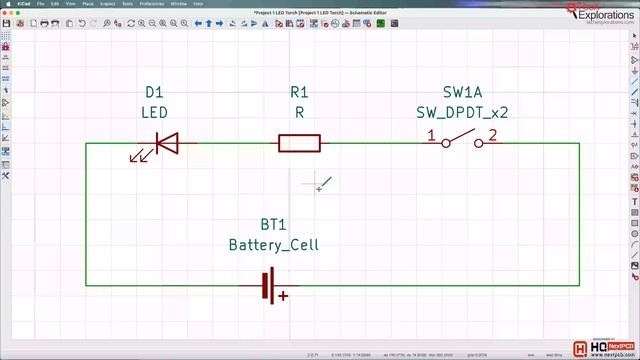Activate the selection arrow tool

[635, 36]
